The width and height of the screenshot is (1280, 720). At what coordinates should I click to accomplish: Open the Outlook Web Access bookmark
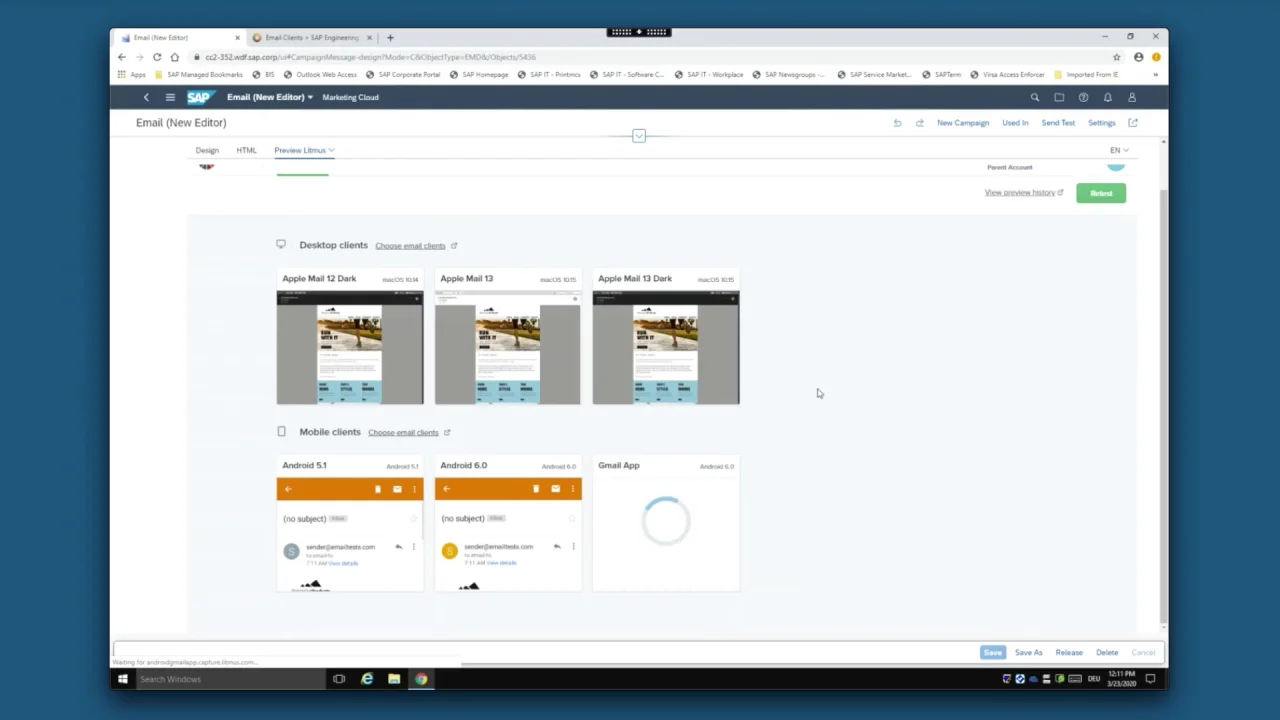coord(320,74)
